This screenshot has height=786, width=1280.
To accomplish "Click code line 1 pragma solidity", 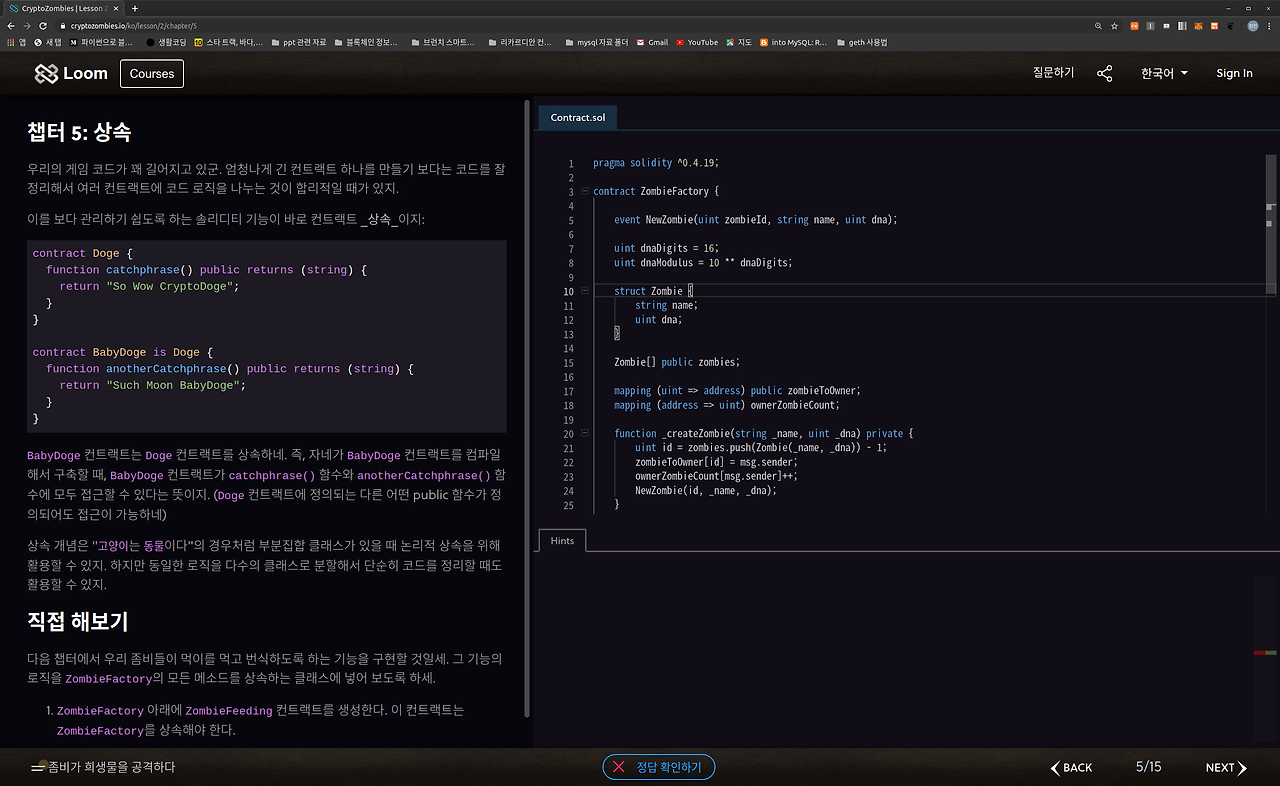I will 656,163.
